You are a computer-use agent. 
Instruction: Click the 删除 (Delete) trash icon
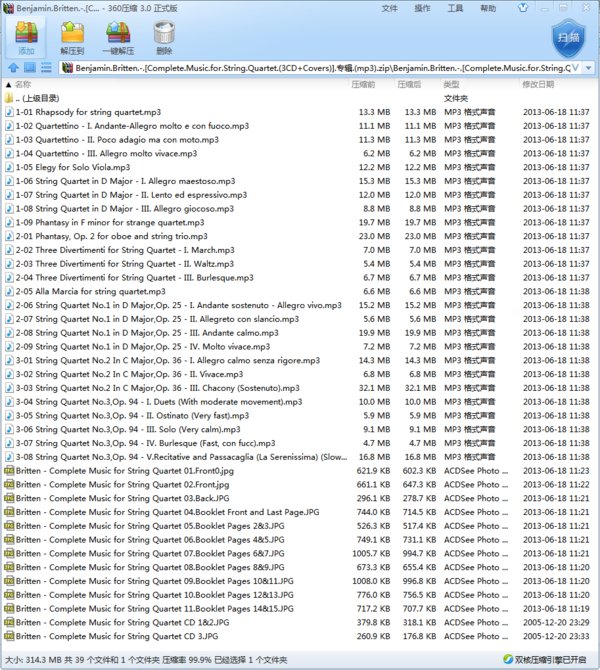(164, 38)
